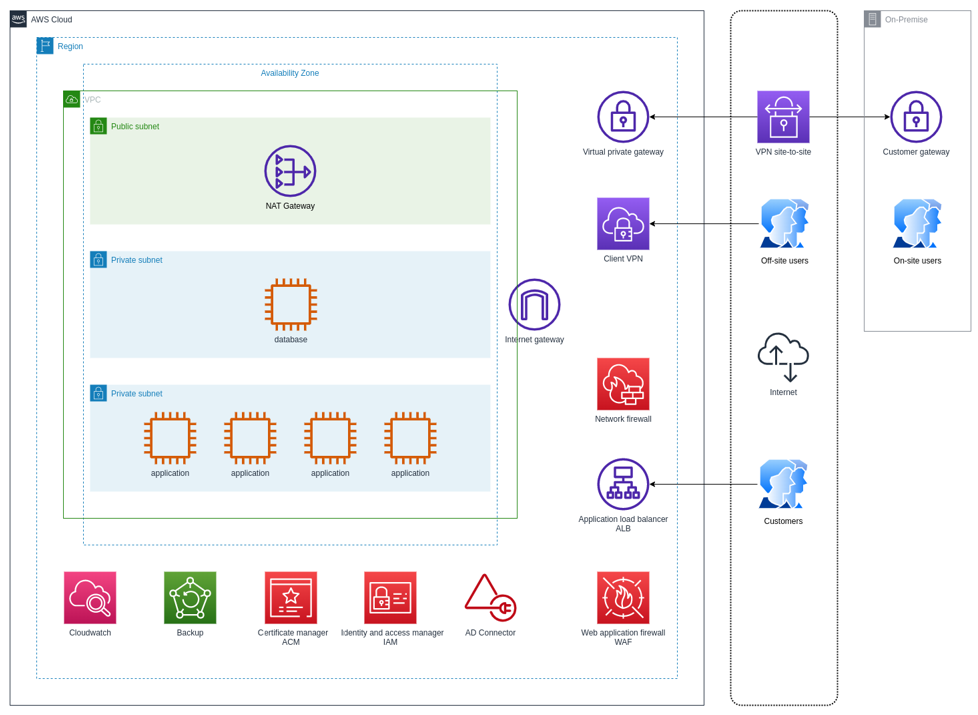Select the On-site users icon
Screen dimensions: 978x715
pyautogui.click(x=917, y=224)
